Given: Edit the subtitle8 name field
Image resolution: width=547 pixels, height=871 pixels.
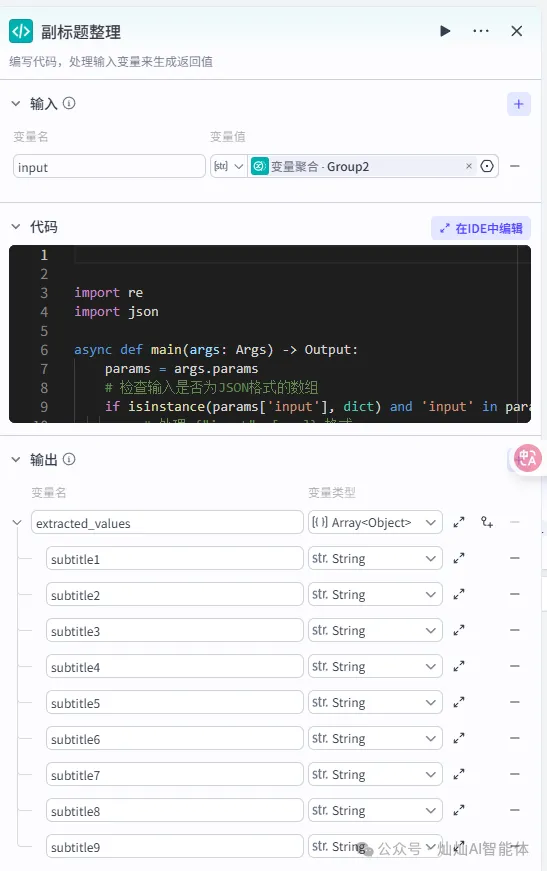Looking at the screenshot, I should click(x=174, y=811).
